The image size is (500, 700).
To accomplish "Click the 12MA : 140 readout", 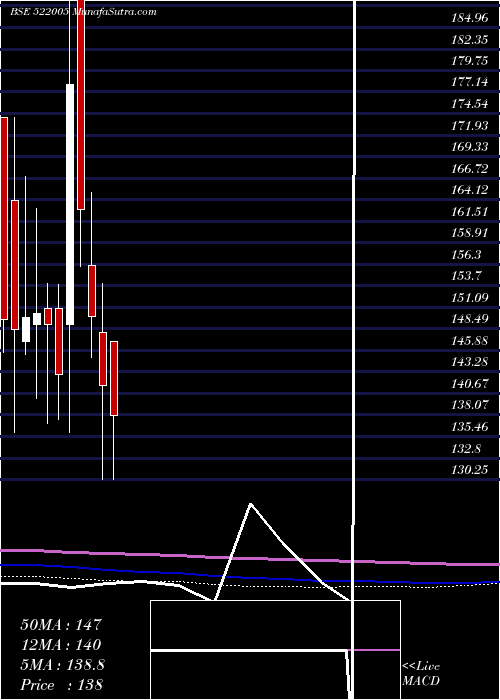I will (61, 645).
